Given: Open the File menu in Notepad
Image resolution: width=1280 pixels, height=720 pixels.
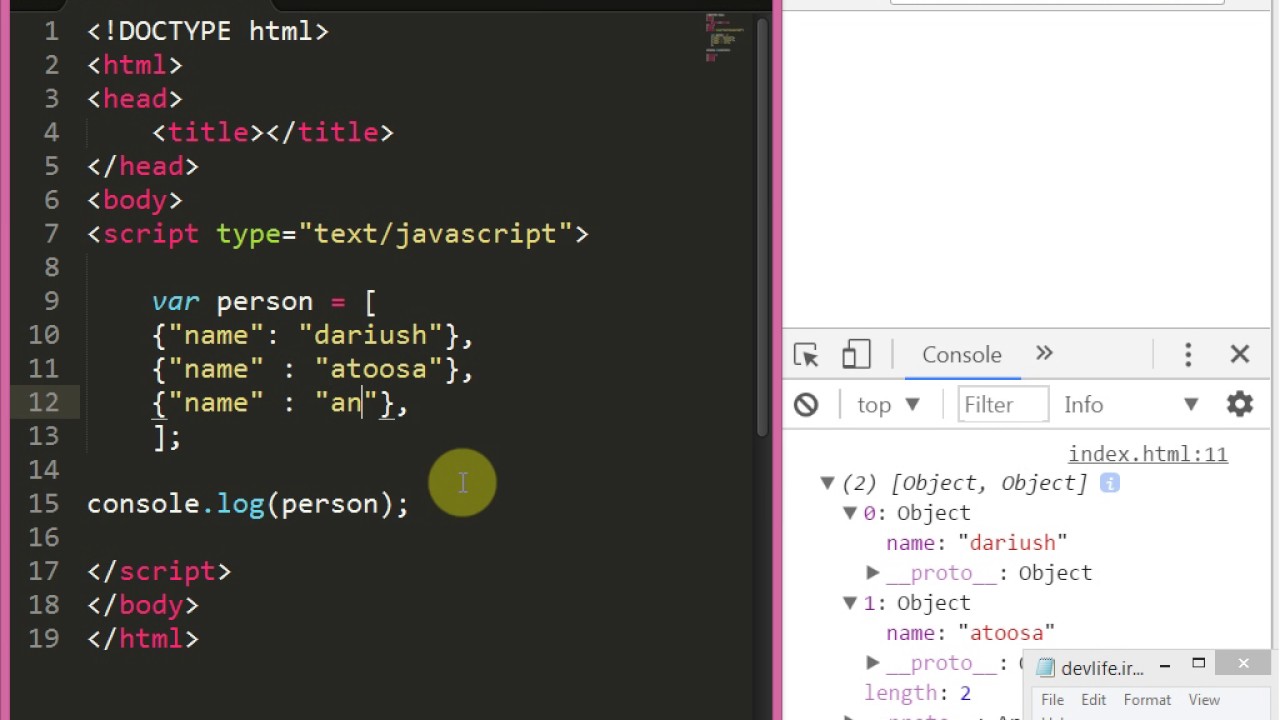Looking at the screenshot, I should point(1052,700).
